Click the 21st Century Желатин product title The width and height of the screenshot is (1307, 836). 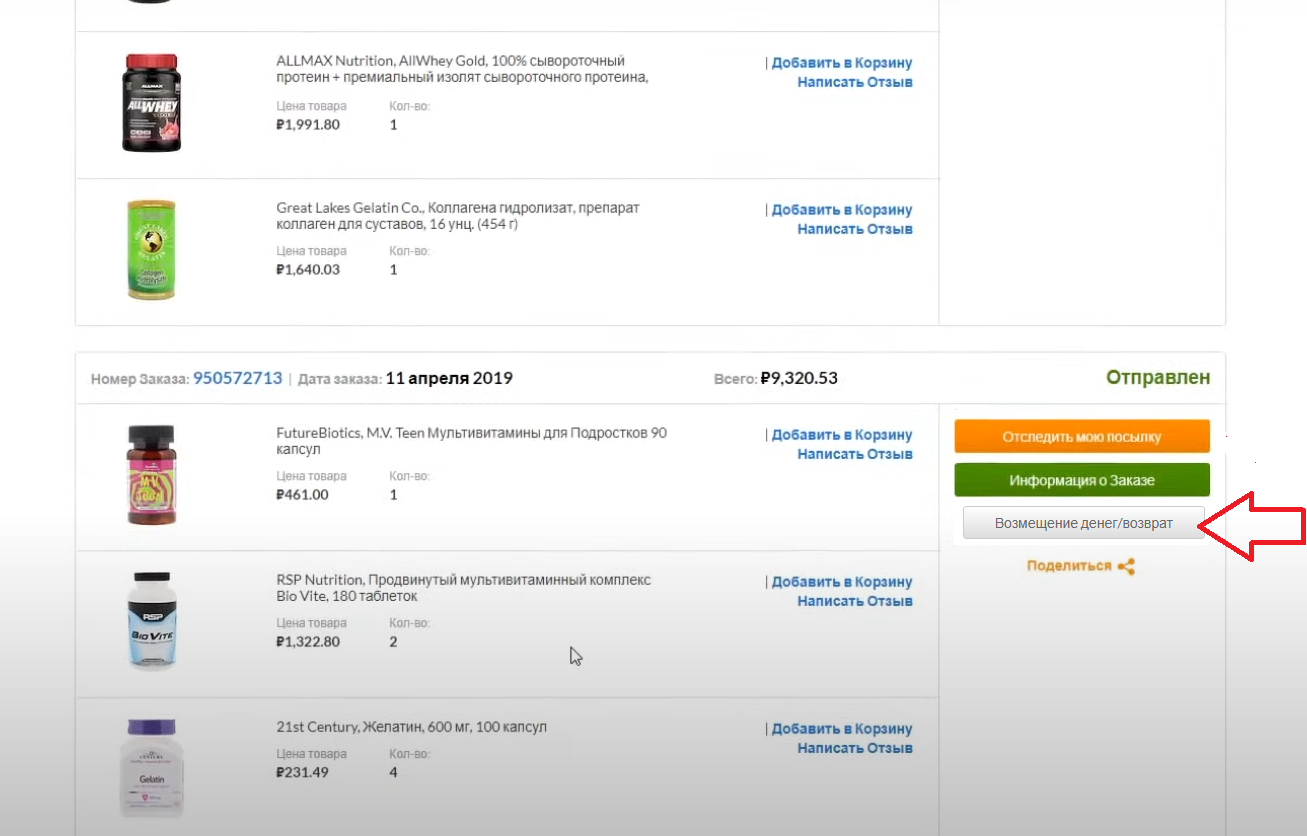[411, 727]
